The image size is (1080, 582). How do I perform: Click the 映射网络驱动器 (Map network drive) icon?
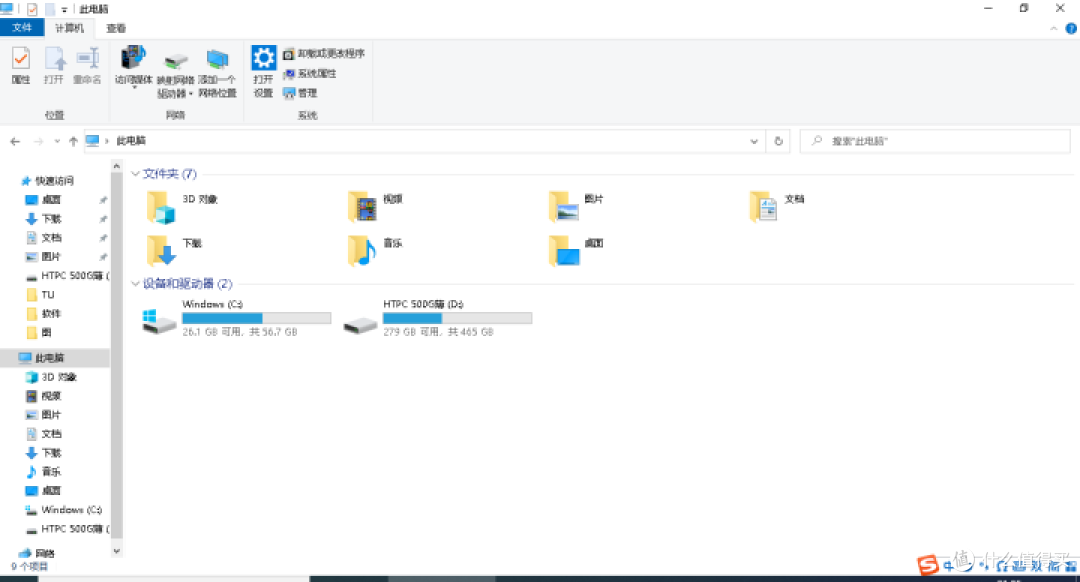tap(176, 74)
